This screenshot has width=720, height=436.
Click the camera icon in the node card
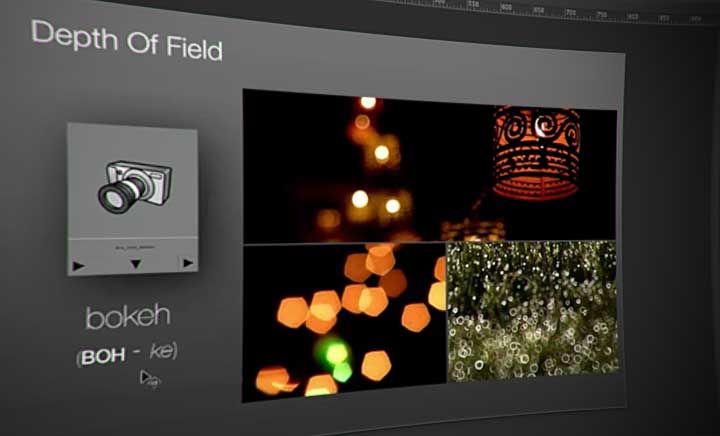(x=135, y=186)
